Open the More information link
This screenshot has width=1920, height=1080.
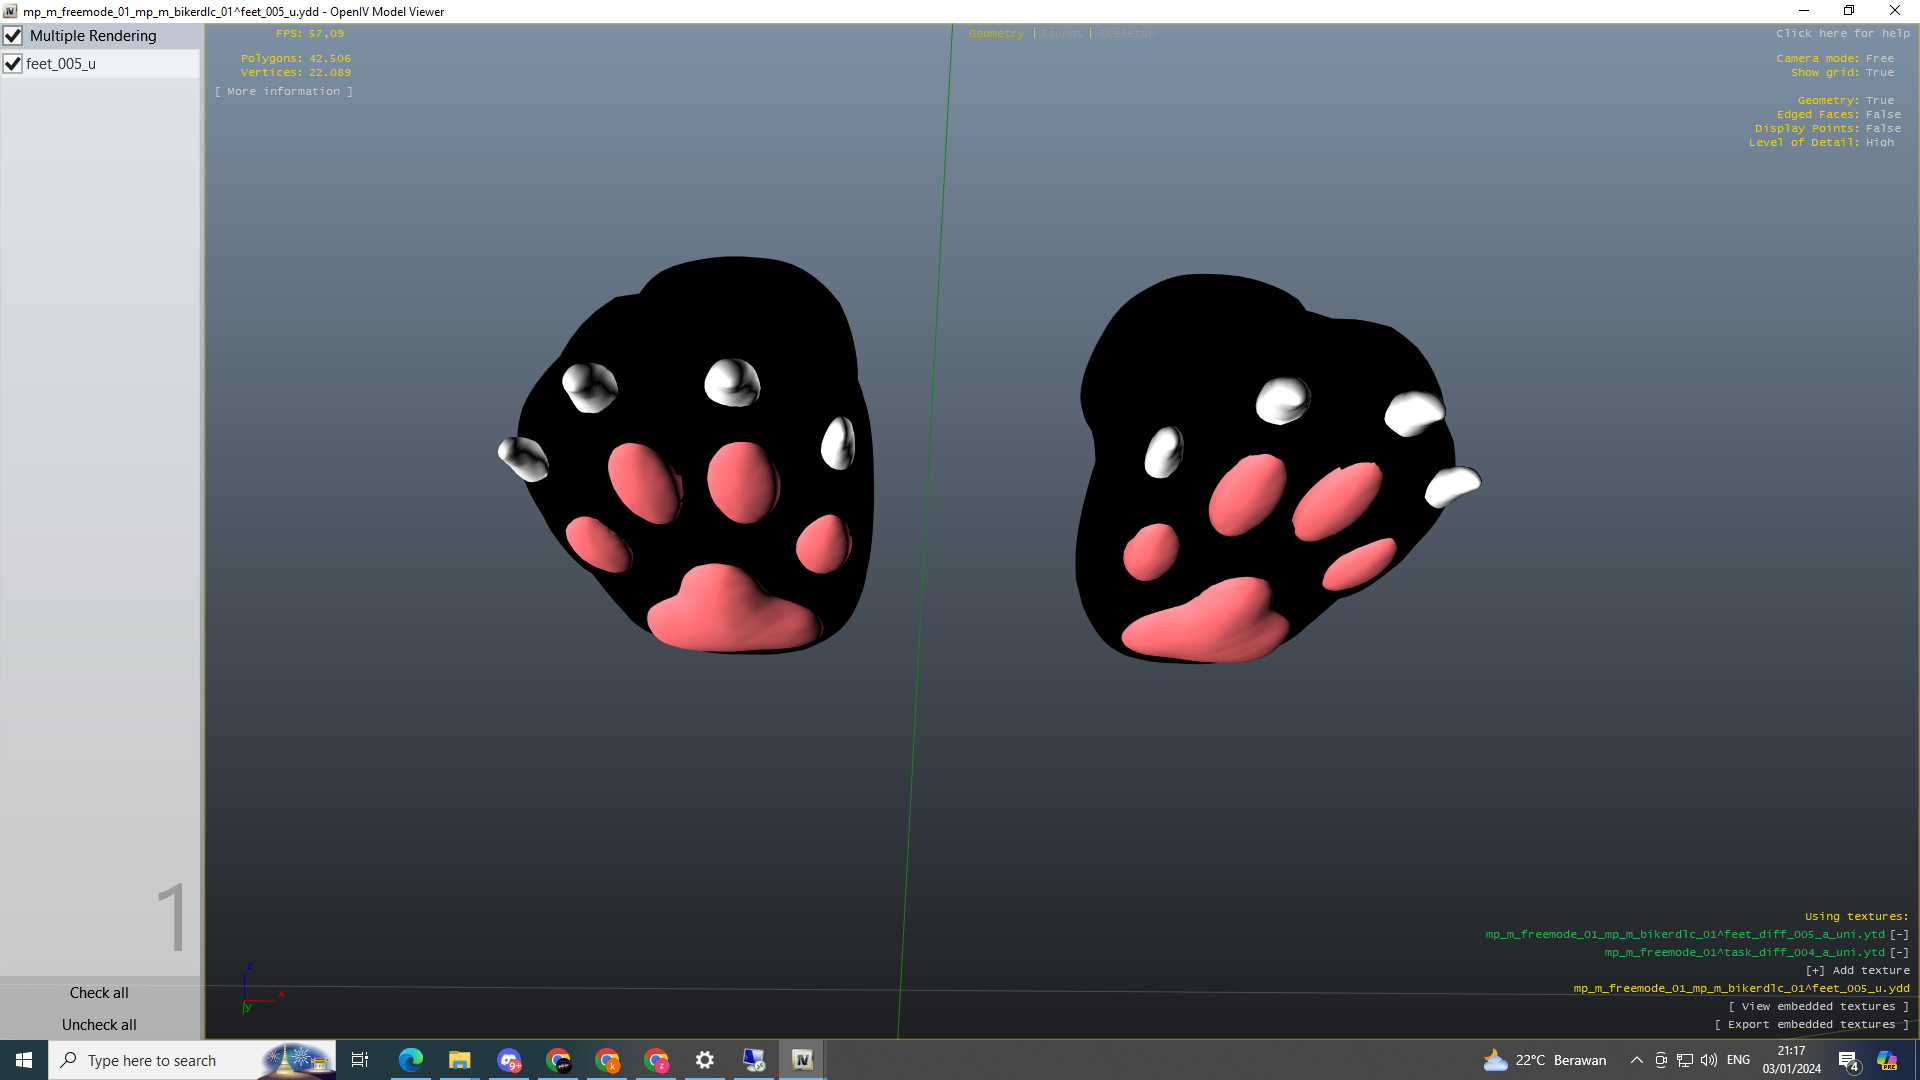284,92
